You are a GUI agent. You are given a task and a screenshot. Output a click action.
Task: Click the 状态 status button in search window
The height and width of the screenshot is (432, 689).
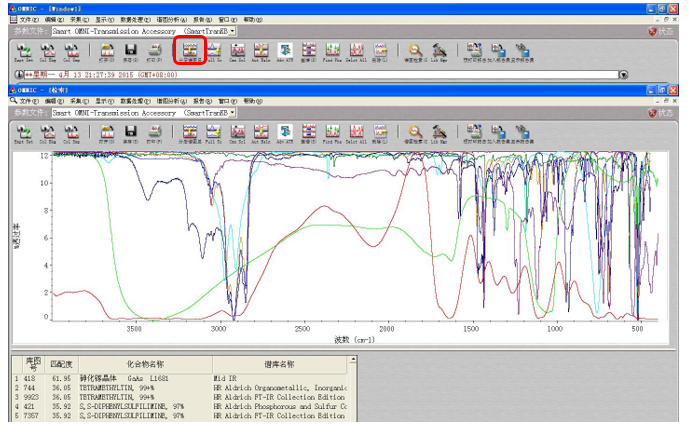pyautogui.click(x=660, y=113)
